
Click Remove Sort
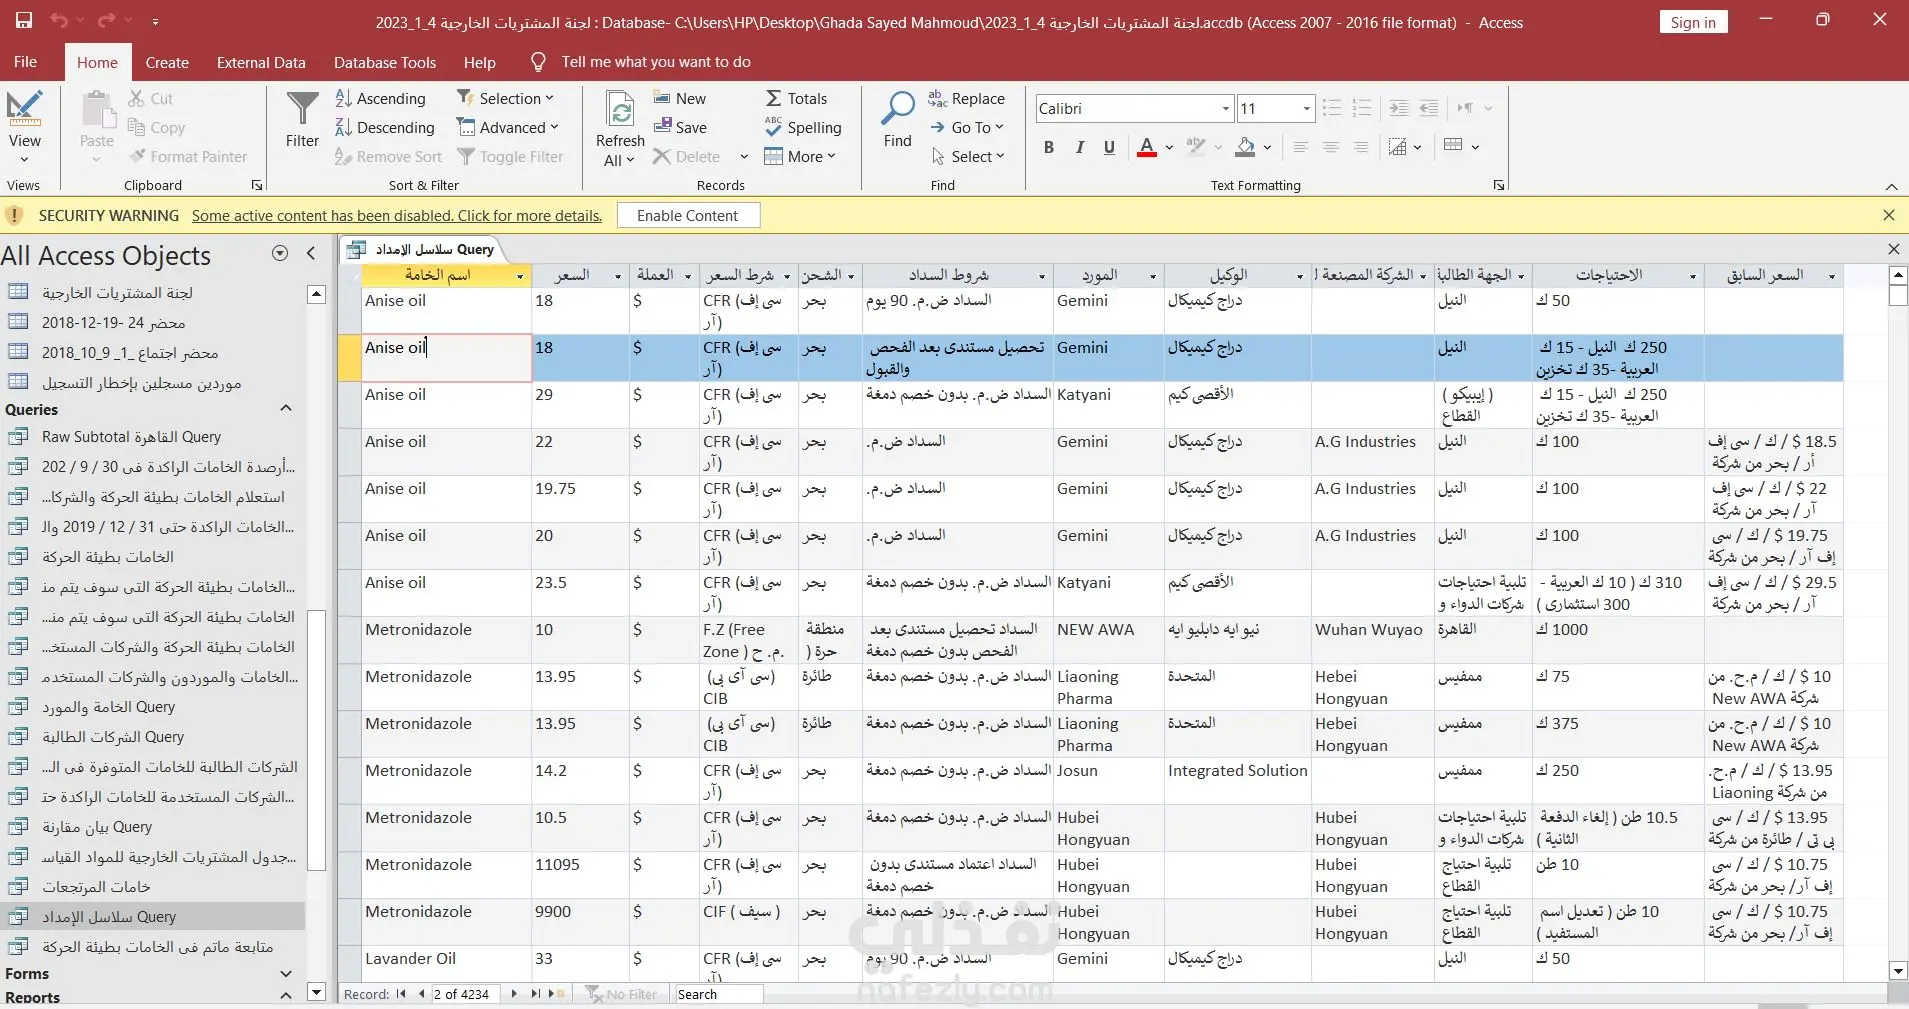tap(388, 156)
